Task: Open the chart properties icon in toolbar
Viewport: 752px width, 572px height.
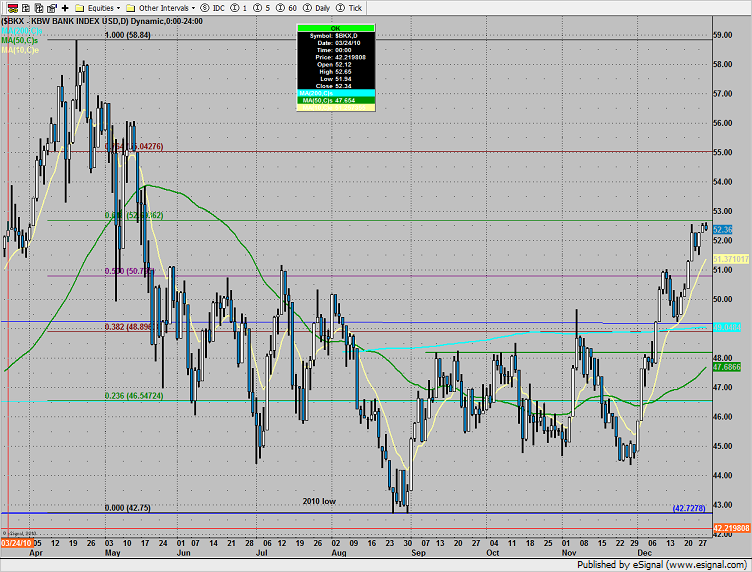Action: click(x=52, y=8)
